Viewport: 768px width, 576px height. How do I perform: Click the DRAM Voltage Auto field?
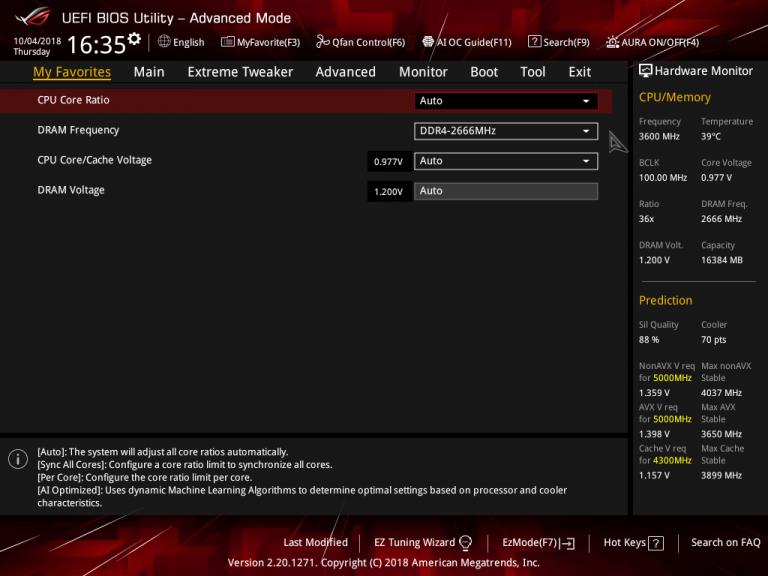[506, 191]
